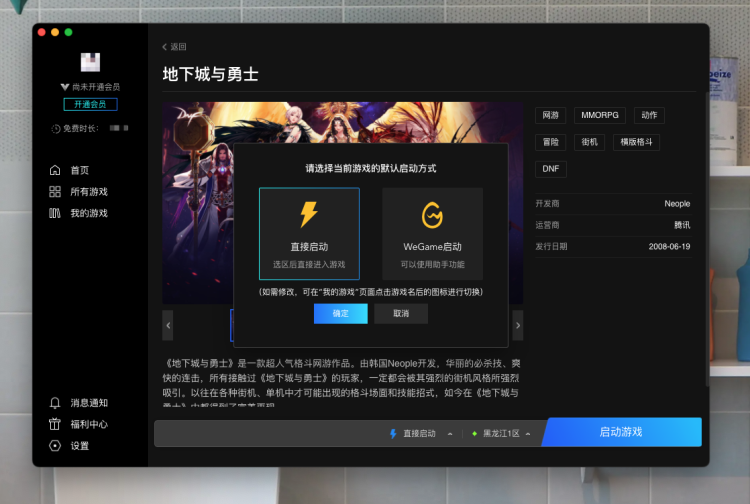
Task: Click the 动作 tag
Action: pos(649,115)
